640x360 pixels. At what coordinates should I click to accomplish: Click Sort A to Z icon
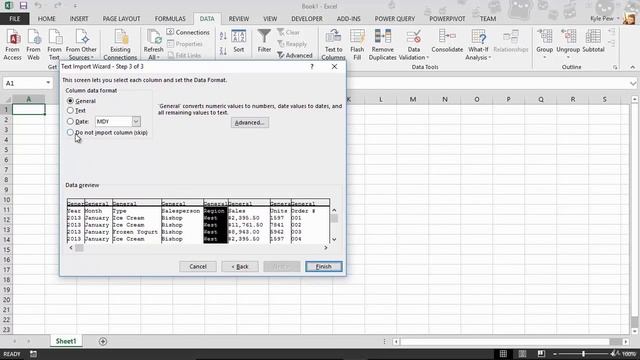tap(223, 36)
